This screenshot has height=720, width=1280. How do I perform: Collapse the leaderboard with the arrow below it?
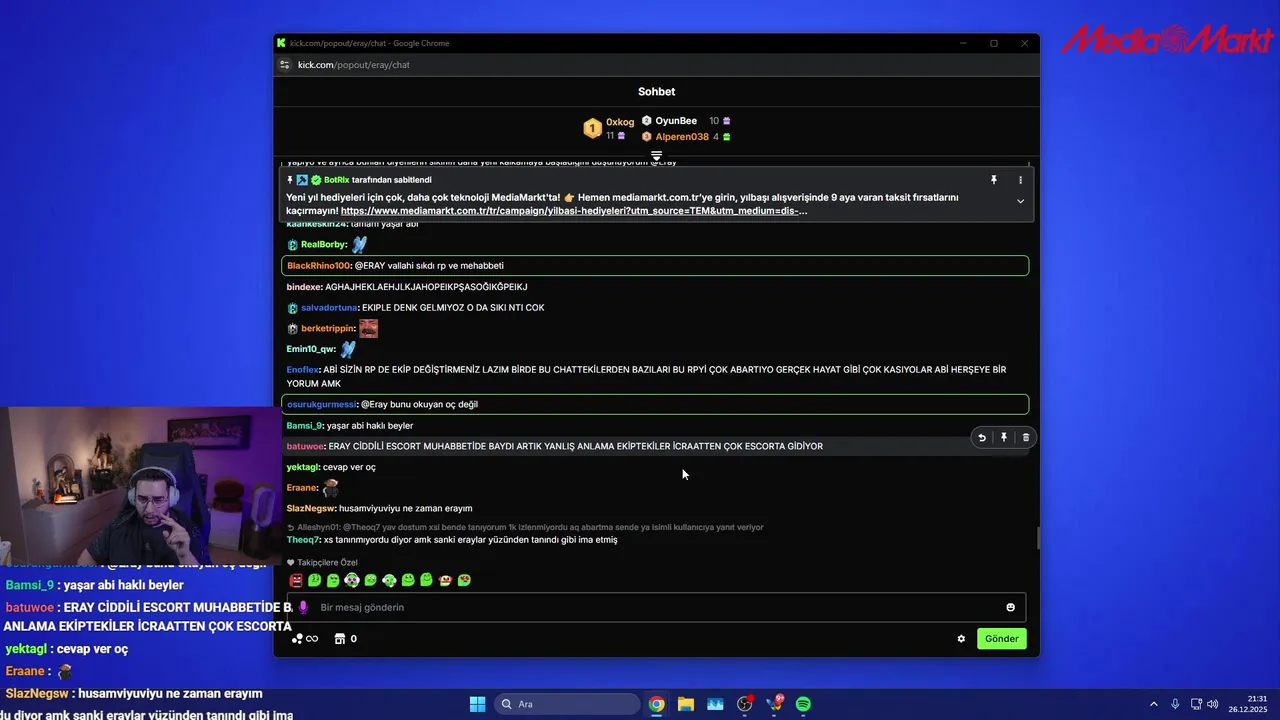[x=656, y=156]
